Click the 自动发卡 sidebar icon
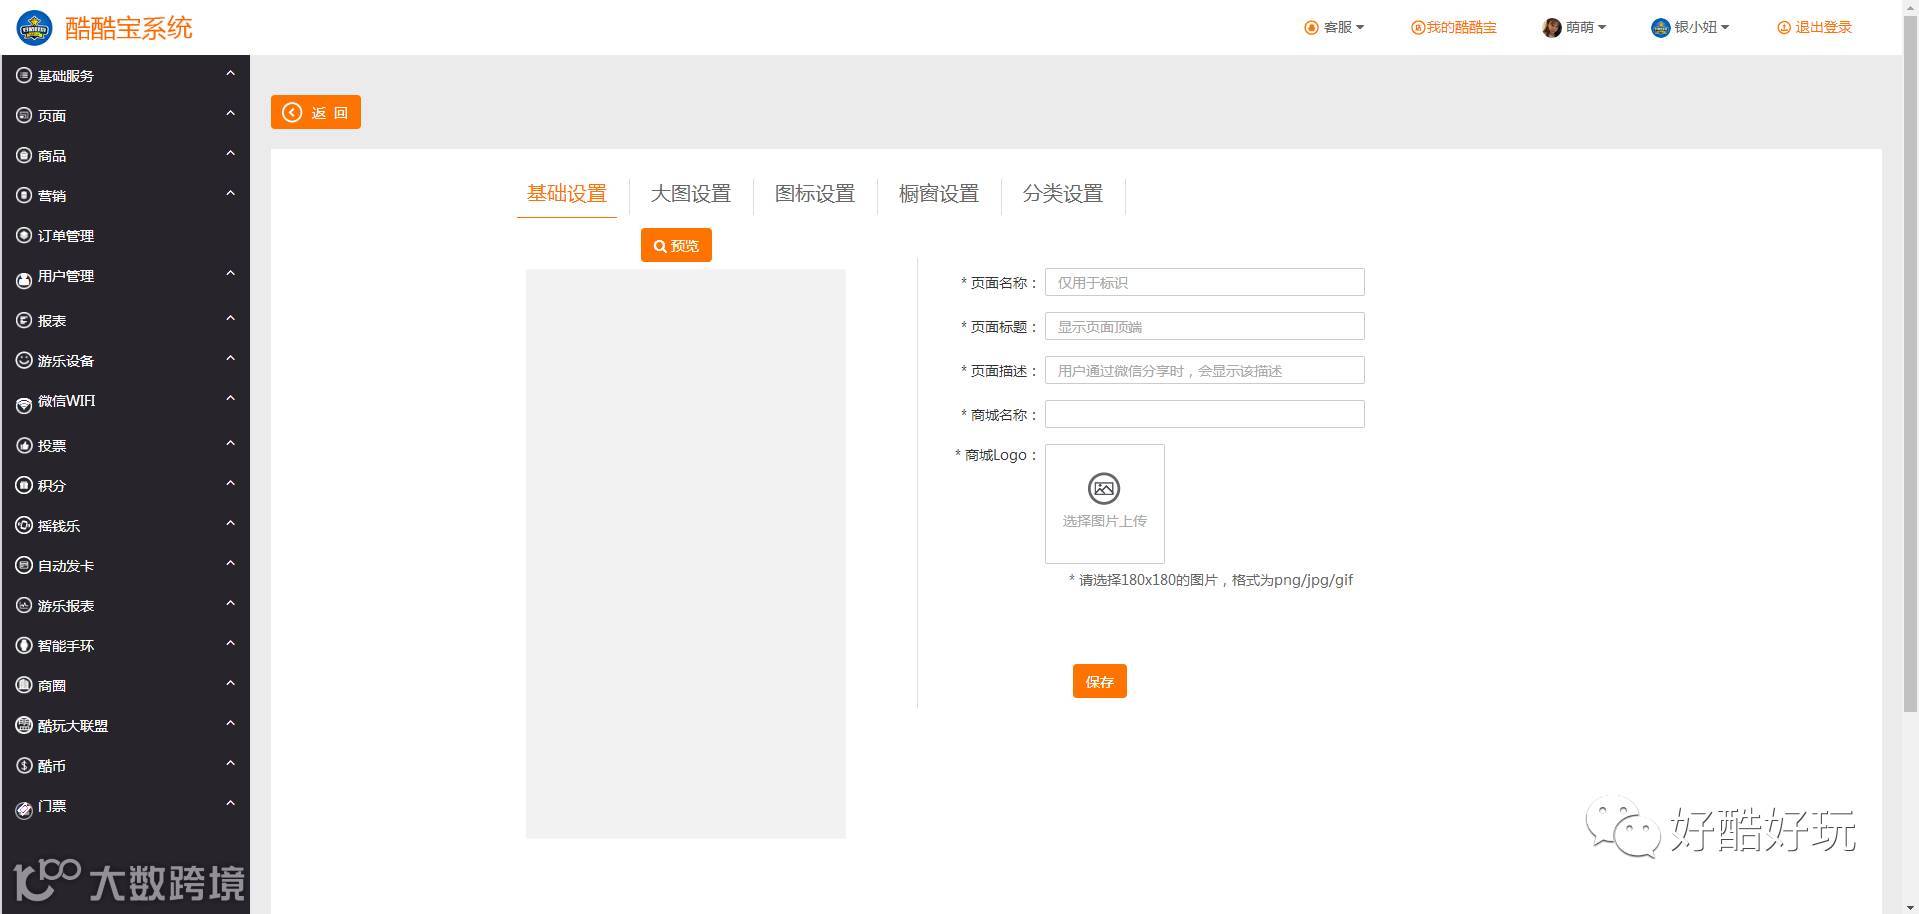This screenshot has height=914, width=1919. tap(24, 565)
